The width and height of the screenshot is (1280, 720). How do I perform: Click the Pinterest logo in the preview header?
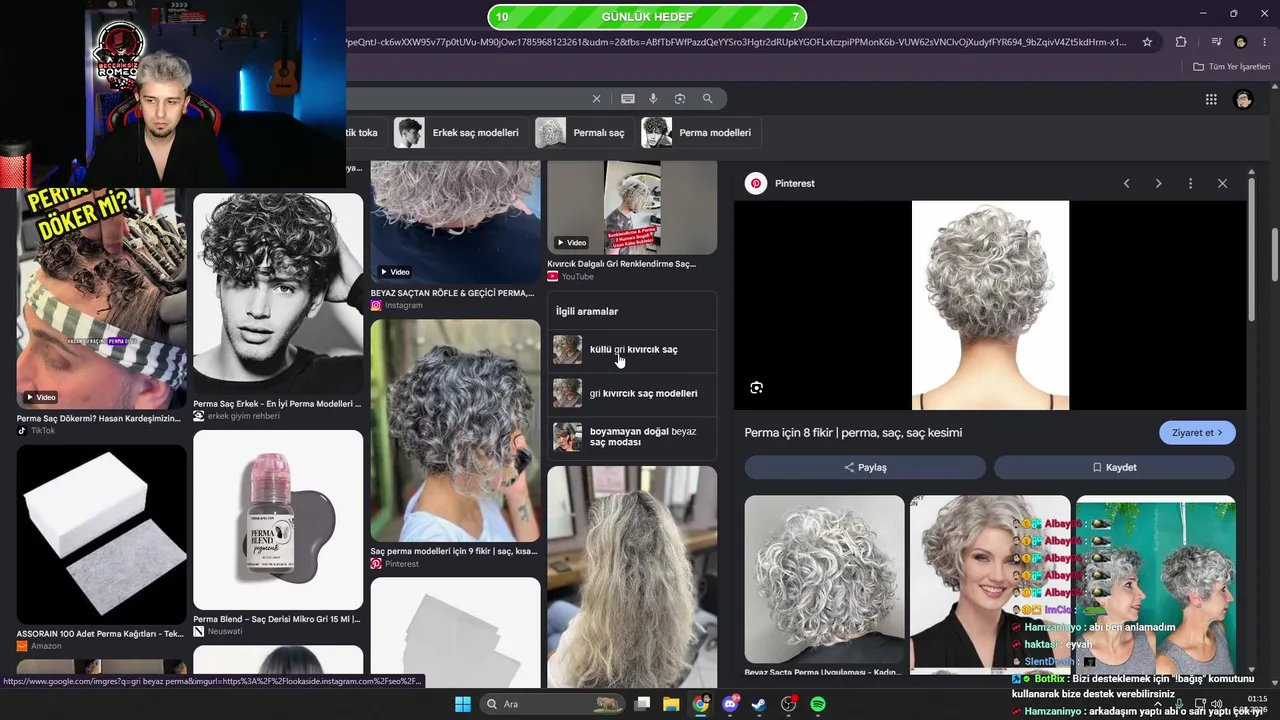pyautogui.click(x=756, y=184)
